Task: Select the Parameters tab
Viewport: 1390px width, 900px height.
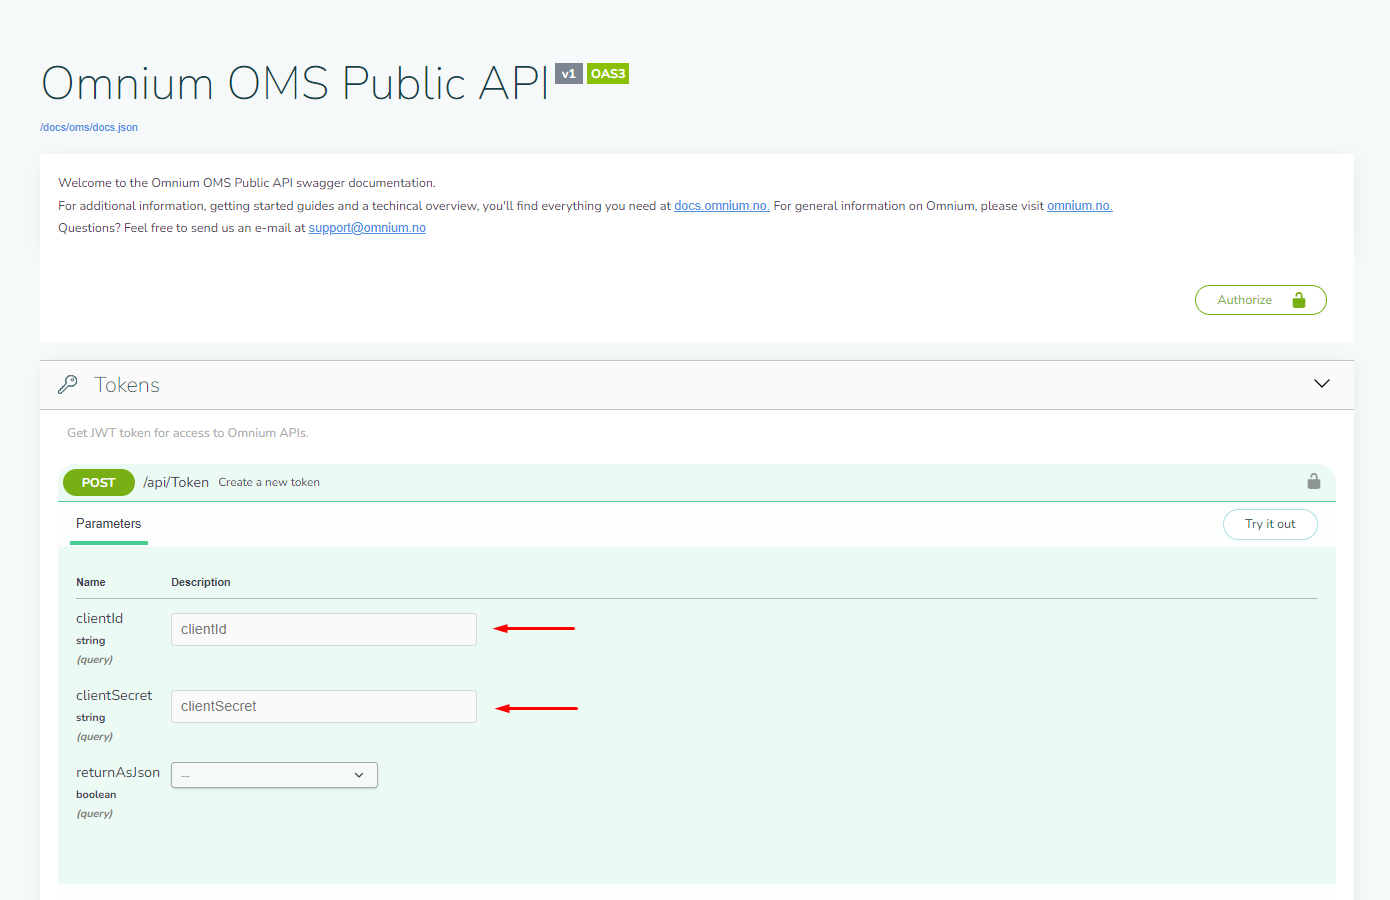Action: [109, 524]
